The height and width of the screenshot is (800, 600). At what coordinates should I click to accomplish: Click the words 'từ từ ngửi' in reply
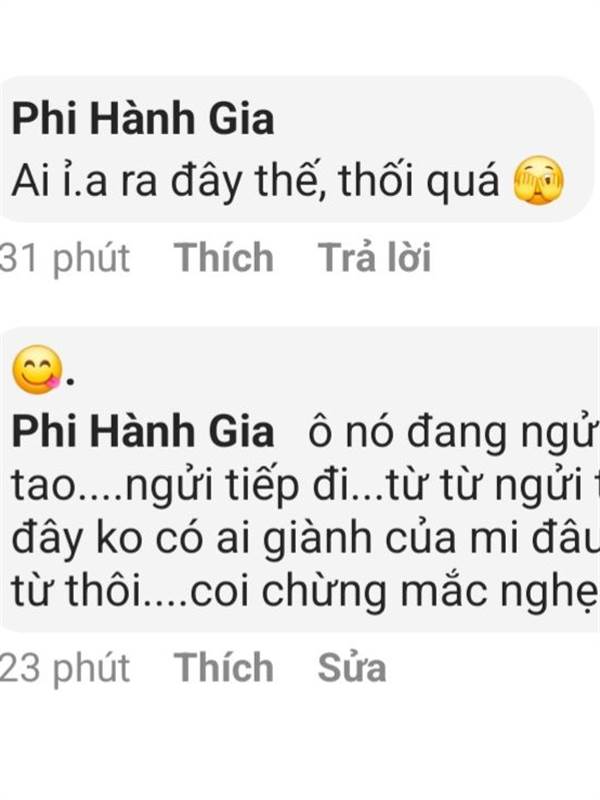(x=484, y=486)
